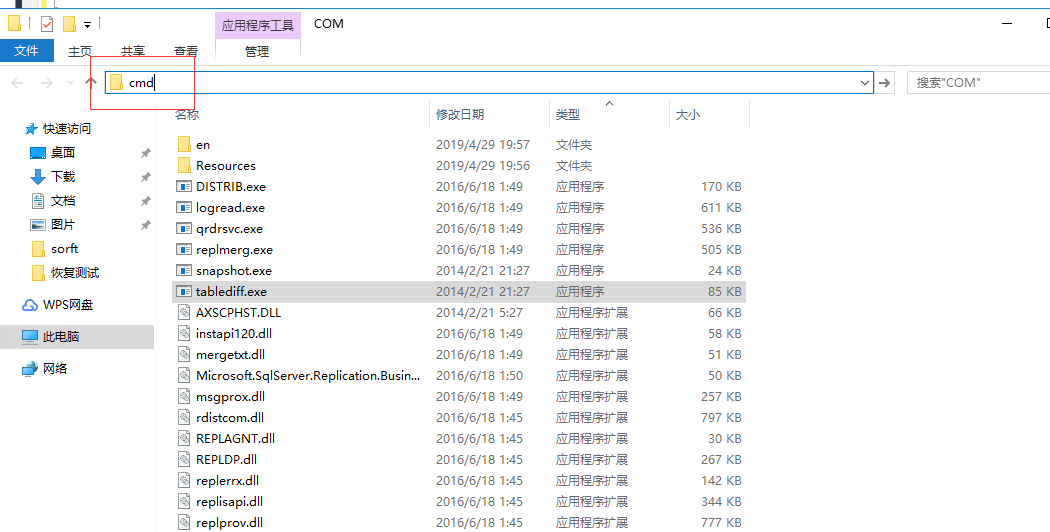The height and width of the screenshot is (532, 1050).
Task: Select the Resources folder icon
Action: click(x=185, y=165)
